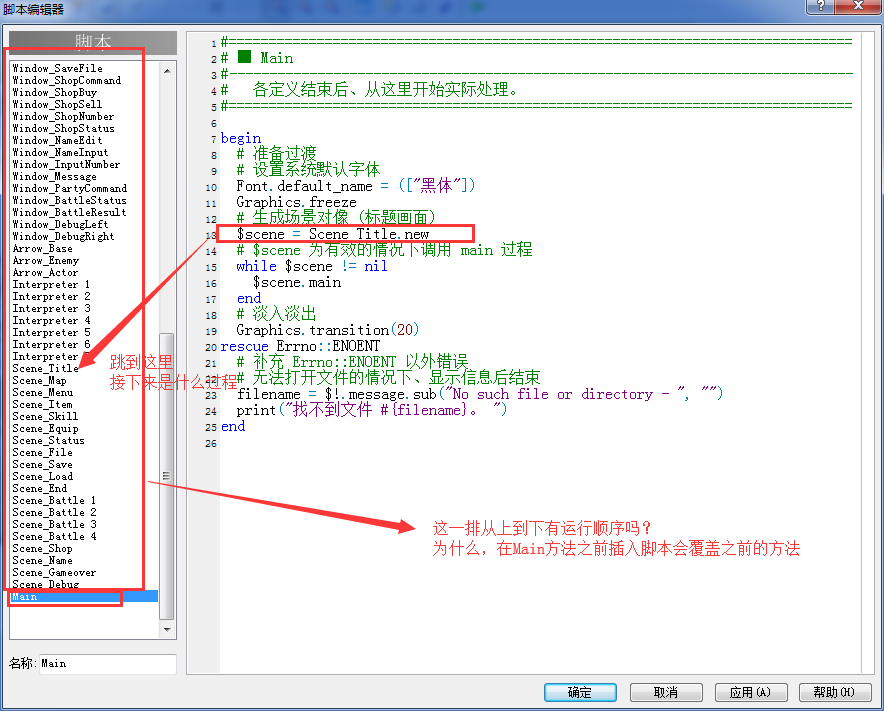Choose the Interpreter 3 script entry
884x711 pixels.
(51, 308)
